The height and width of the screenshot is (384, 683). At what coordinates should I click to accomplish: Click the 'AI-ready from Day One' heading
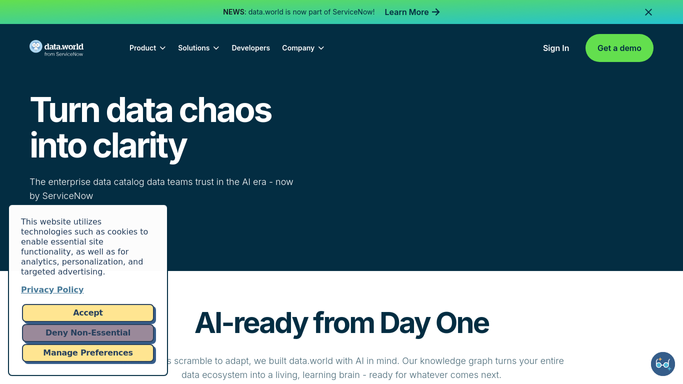(x=342, y=323)
